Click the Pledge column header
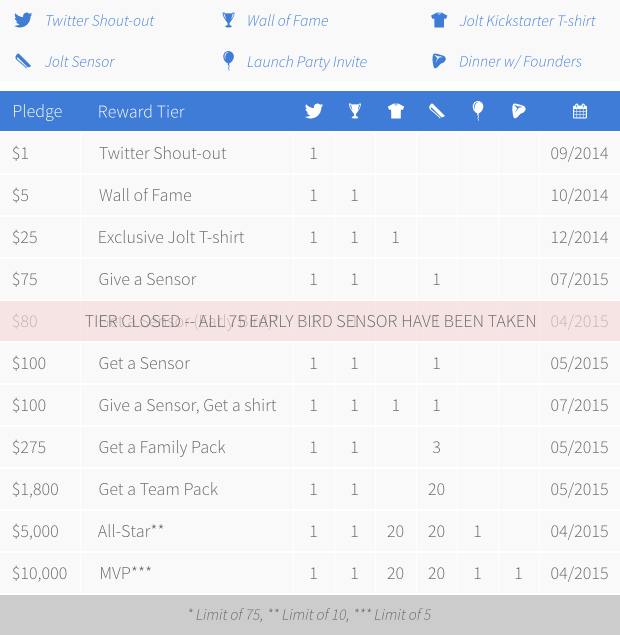 click(x=37, y=111)
